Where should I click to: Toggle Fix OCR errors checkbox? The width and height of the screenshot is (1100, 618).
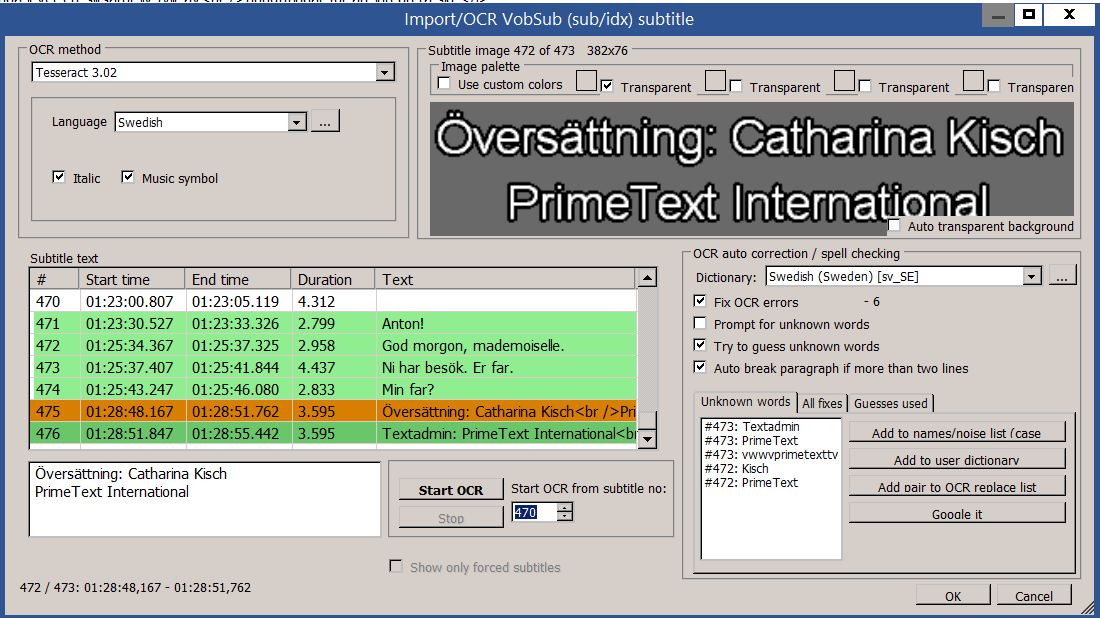(699, 301)
